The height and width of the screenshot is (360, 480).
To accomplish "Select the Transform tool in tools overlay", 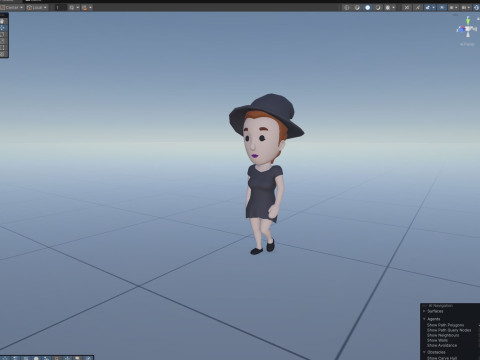I will tap(3, 53).
